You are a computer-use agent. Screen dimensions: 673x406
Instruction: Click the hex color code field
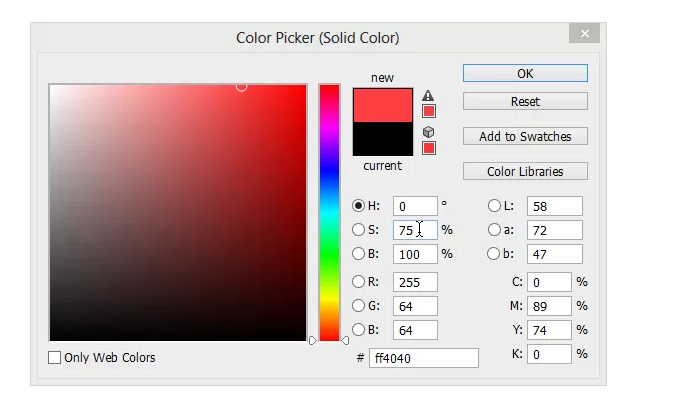[423, 358]
